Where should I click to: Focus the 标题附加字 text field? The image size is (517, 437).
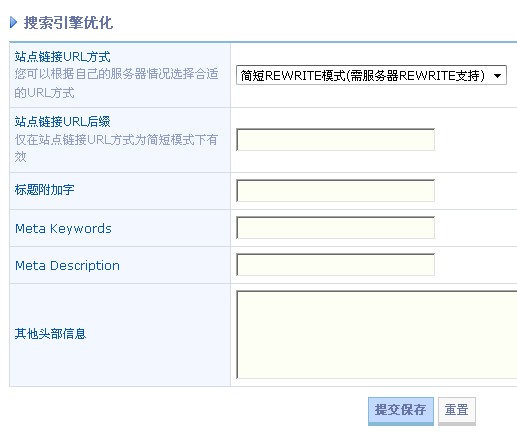tap(335, 191)
